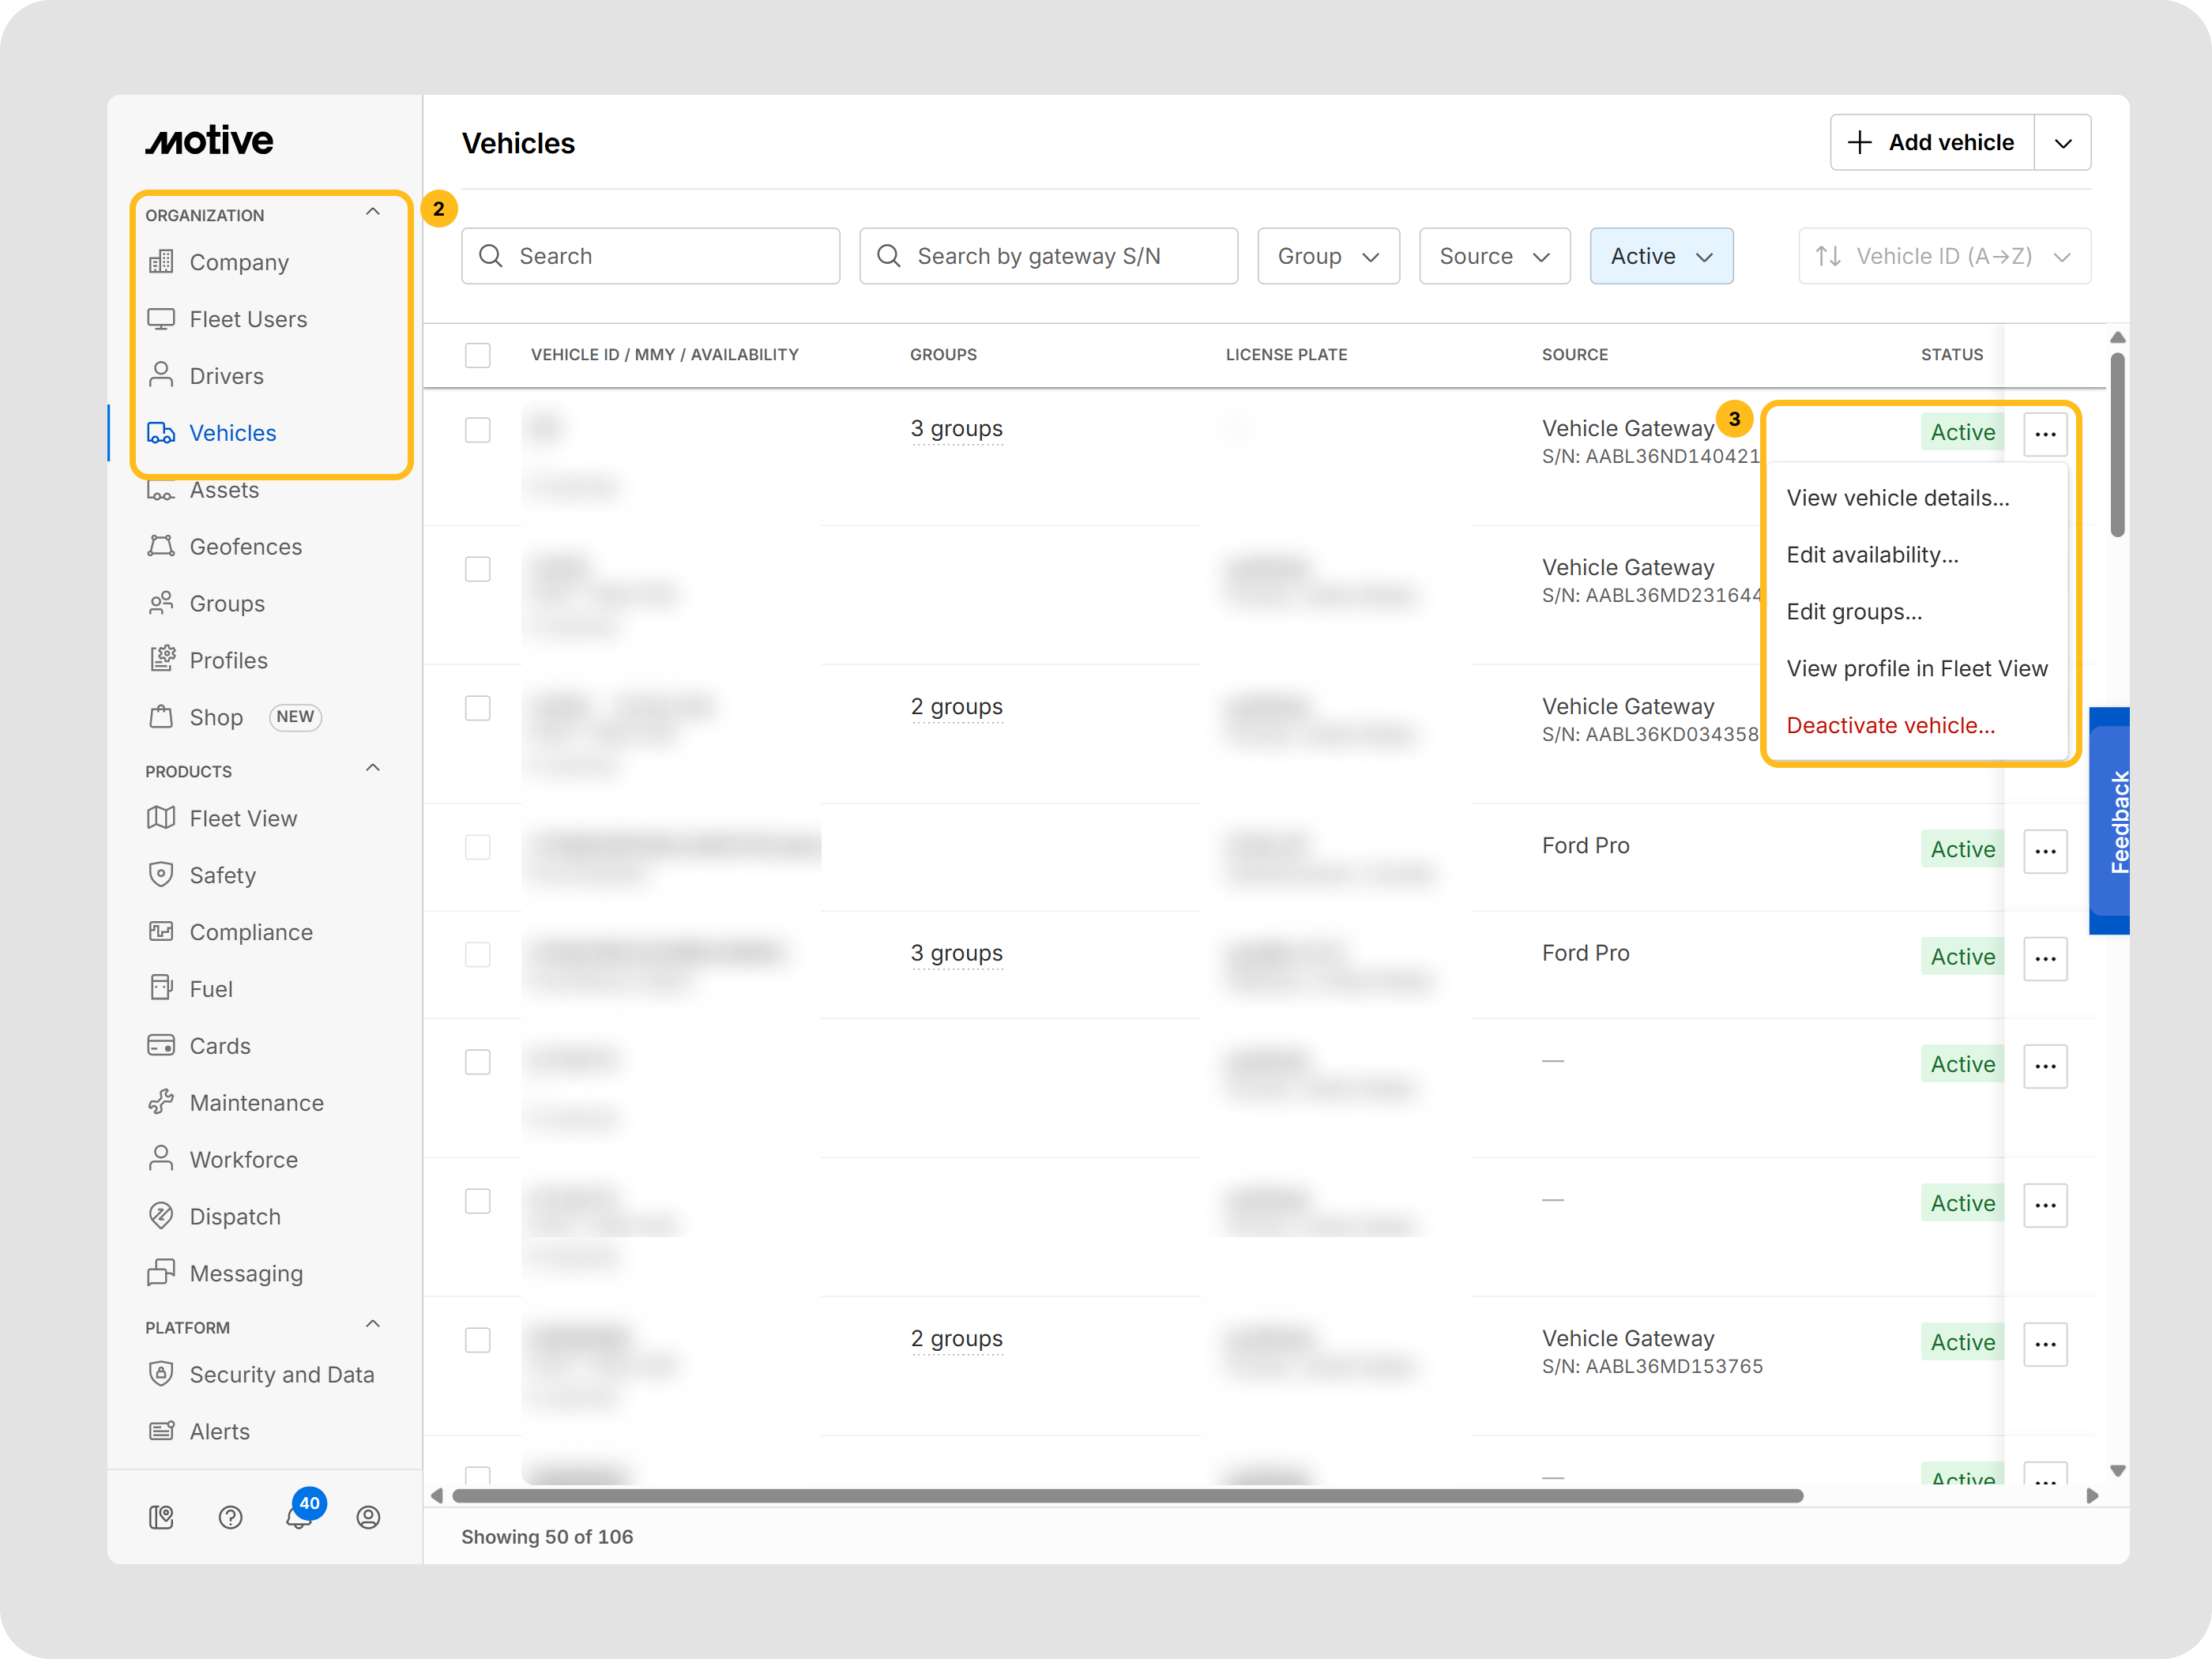Select Edit availability menu option
The height and width of the screenshot is (1659, 2212).
(1872, 555)
